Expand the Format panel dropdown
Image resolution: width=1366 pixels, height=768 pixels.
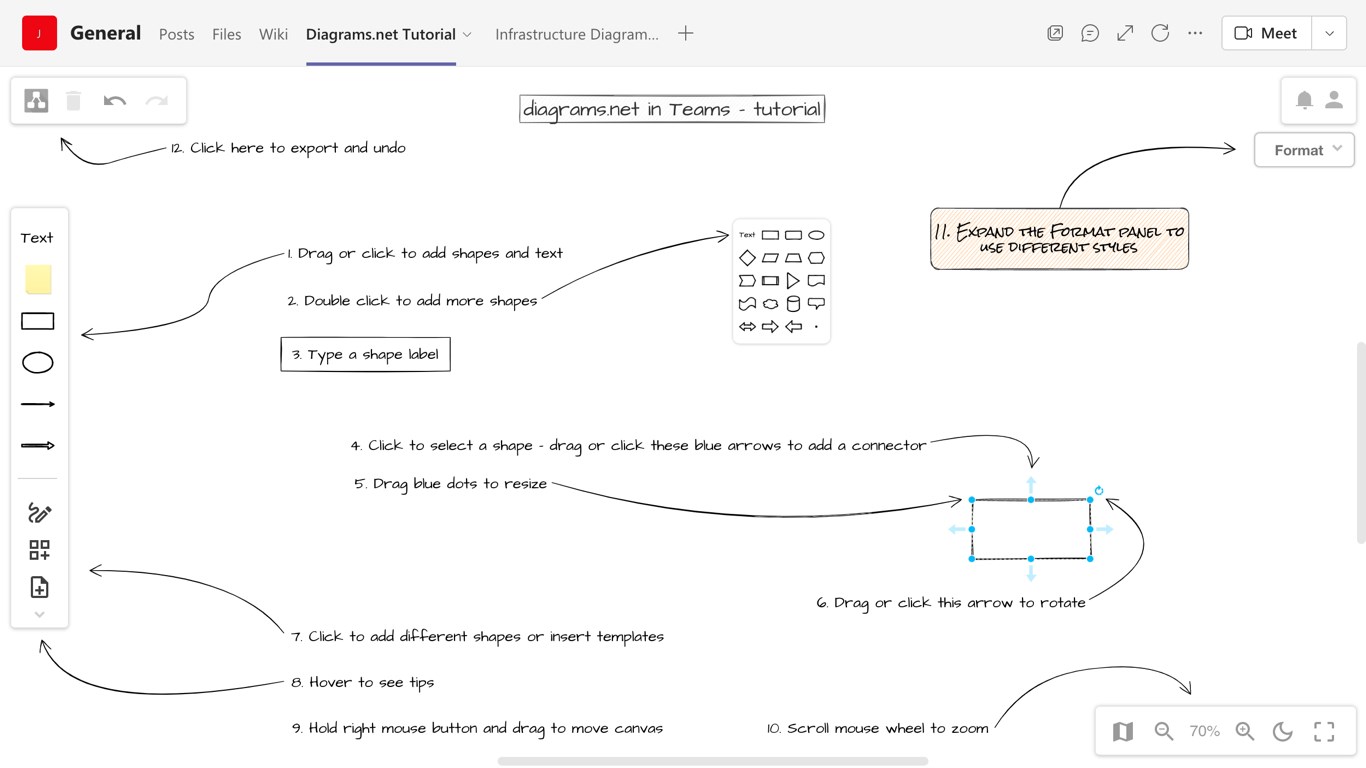(1305, 150)
